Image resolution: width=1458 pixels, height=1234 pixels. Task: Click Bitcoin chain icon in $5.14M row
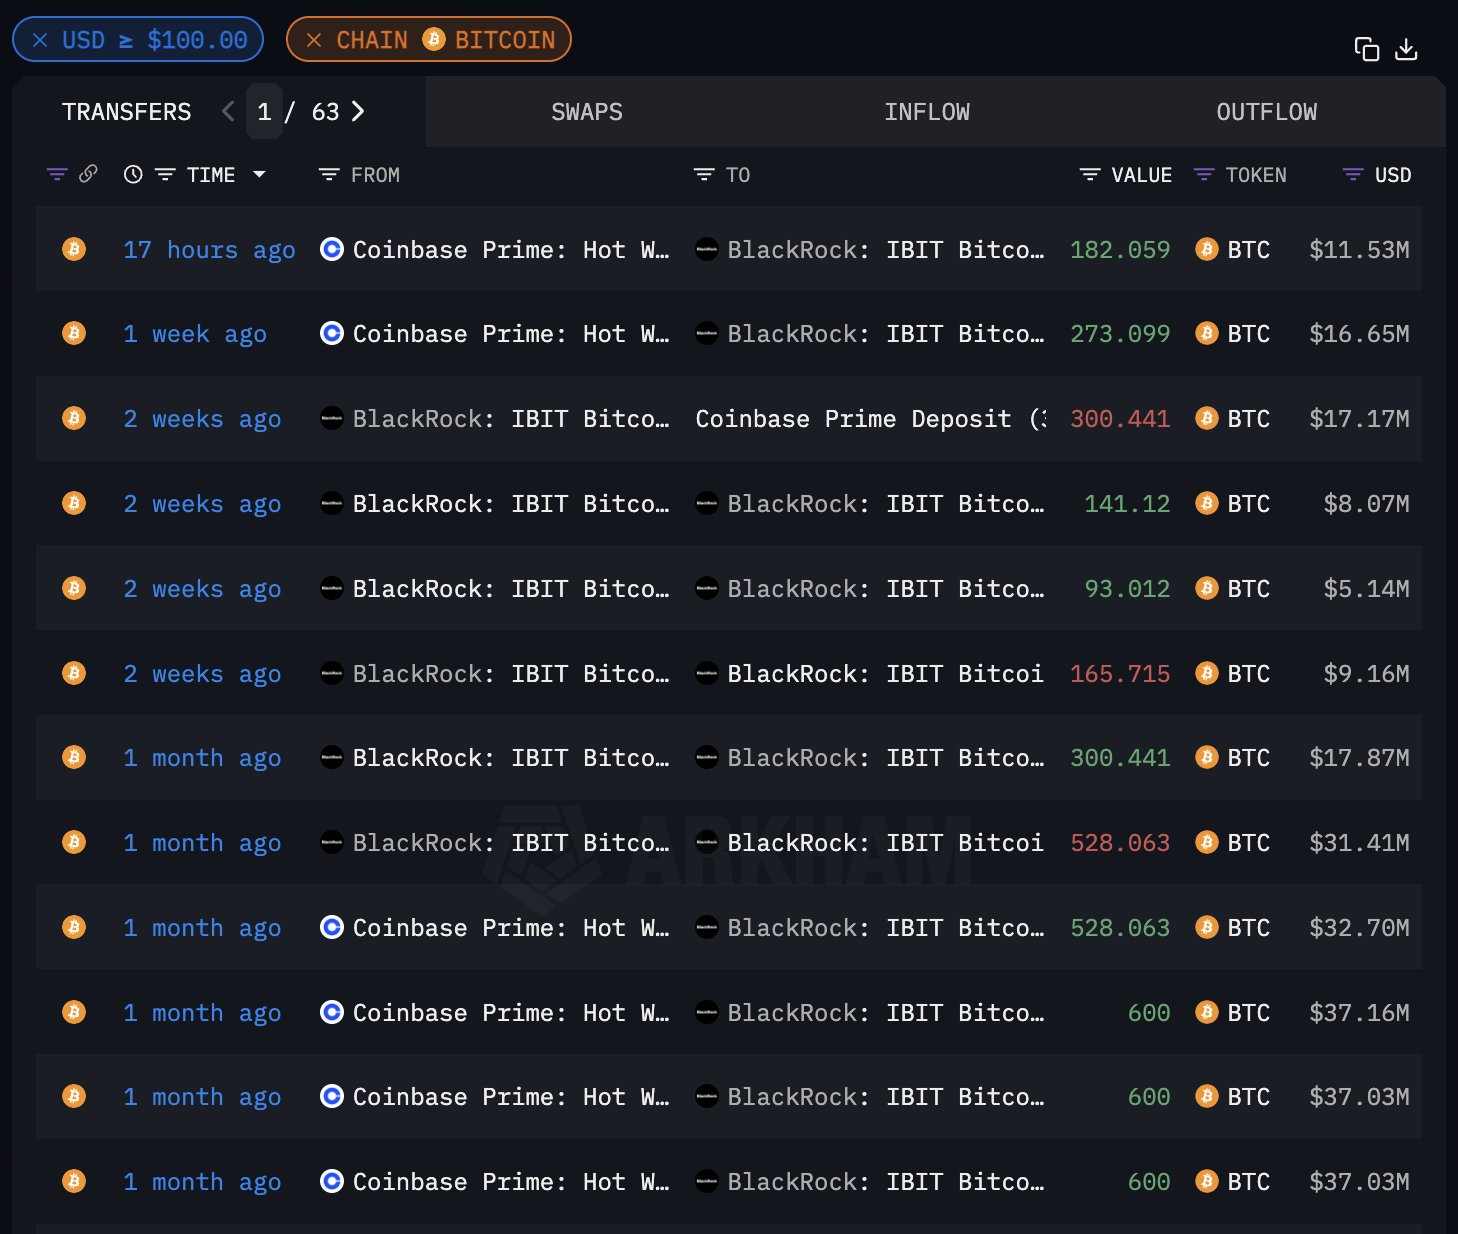[74, 588]
